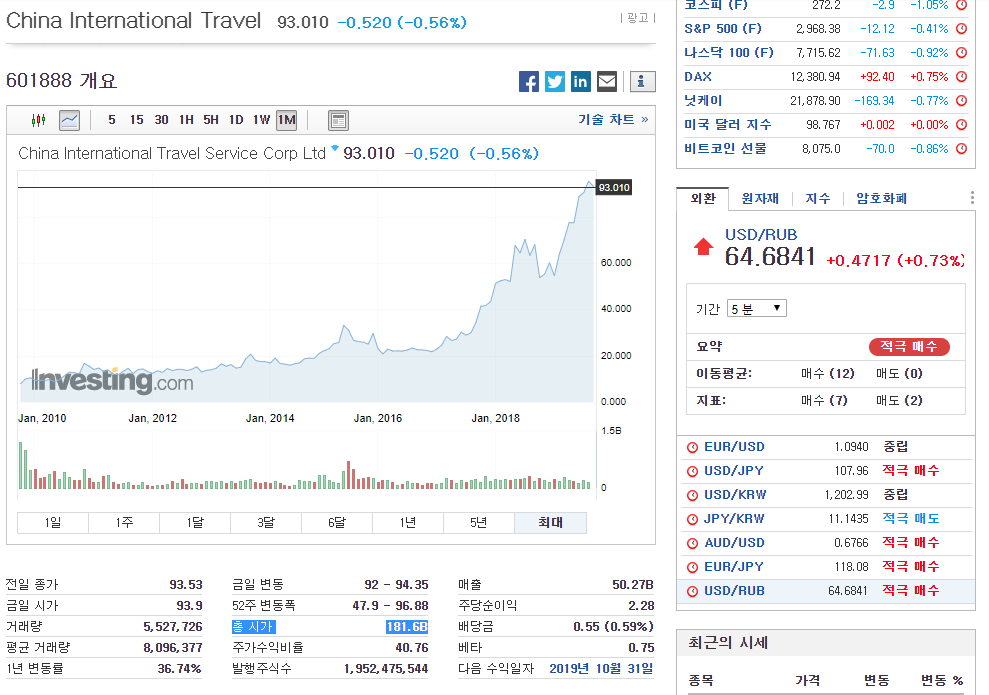This screenshot has height=695, width=989.
Task: Click the clock icon beside DAX row
Action: 962,77
